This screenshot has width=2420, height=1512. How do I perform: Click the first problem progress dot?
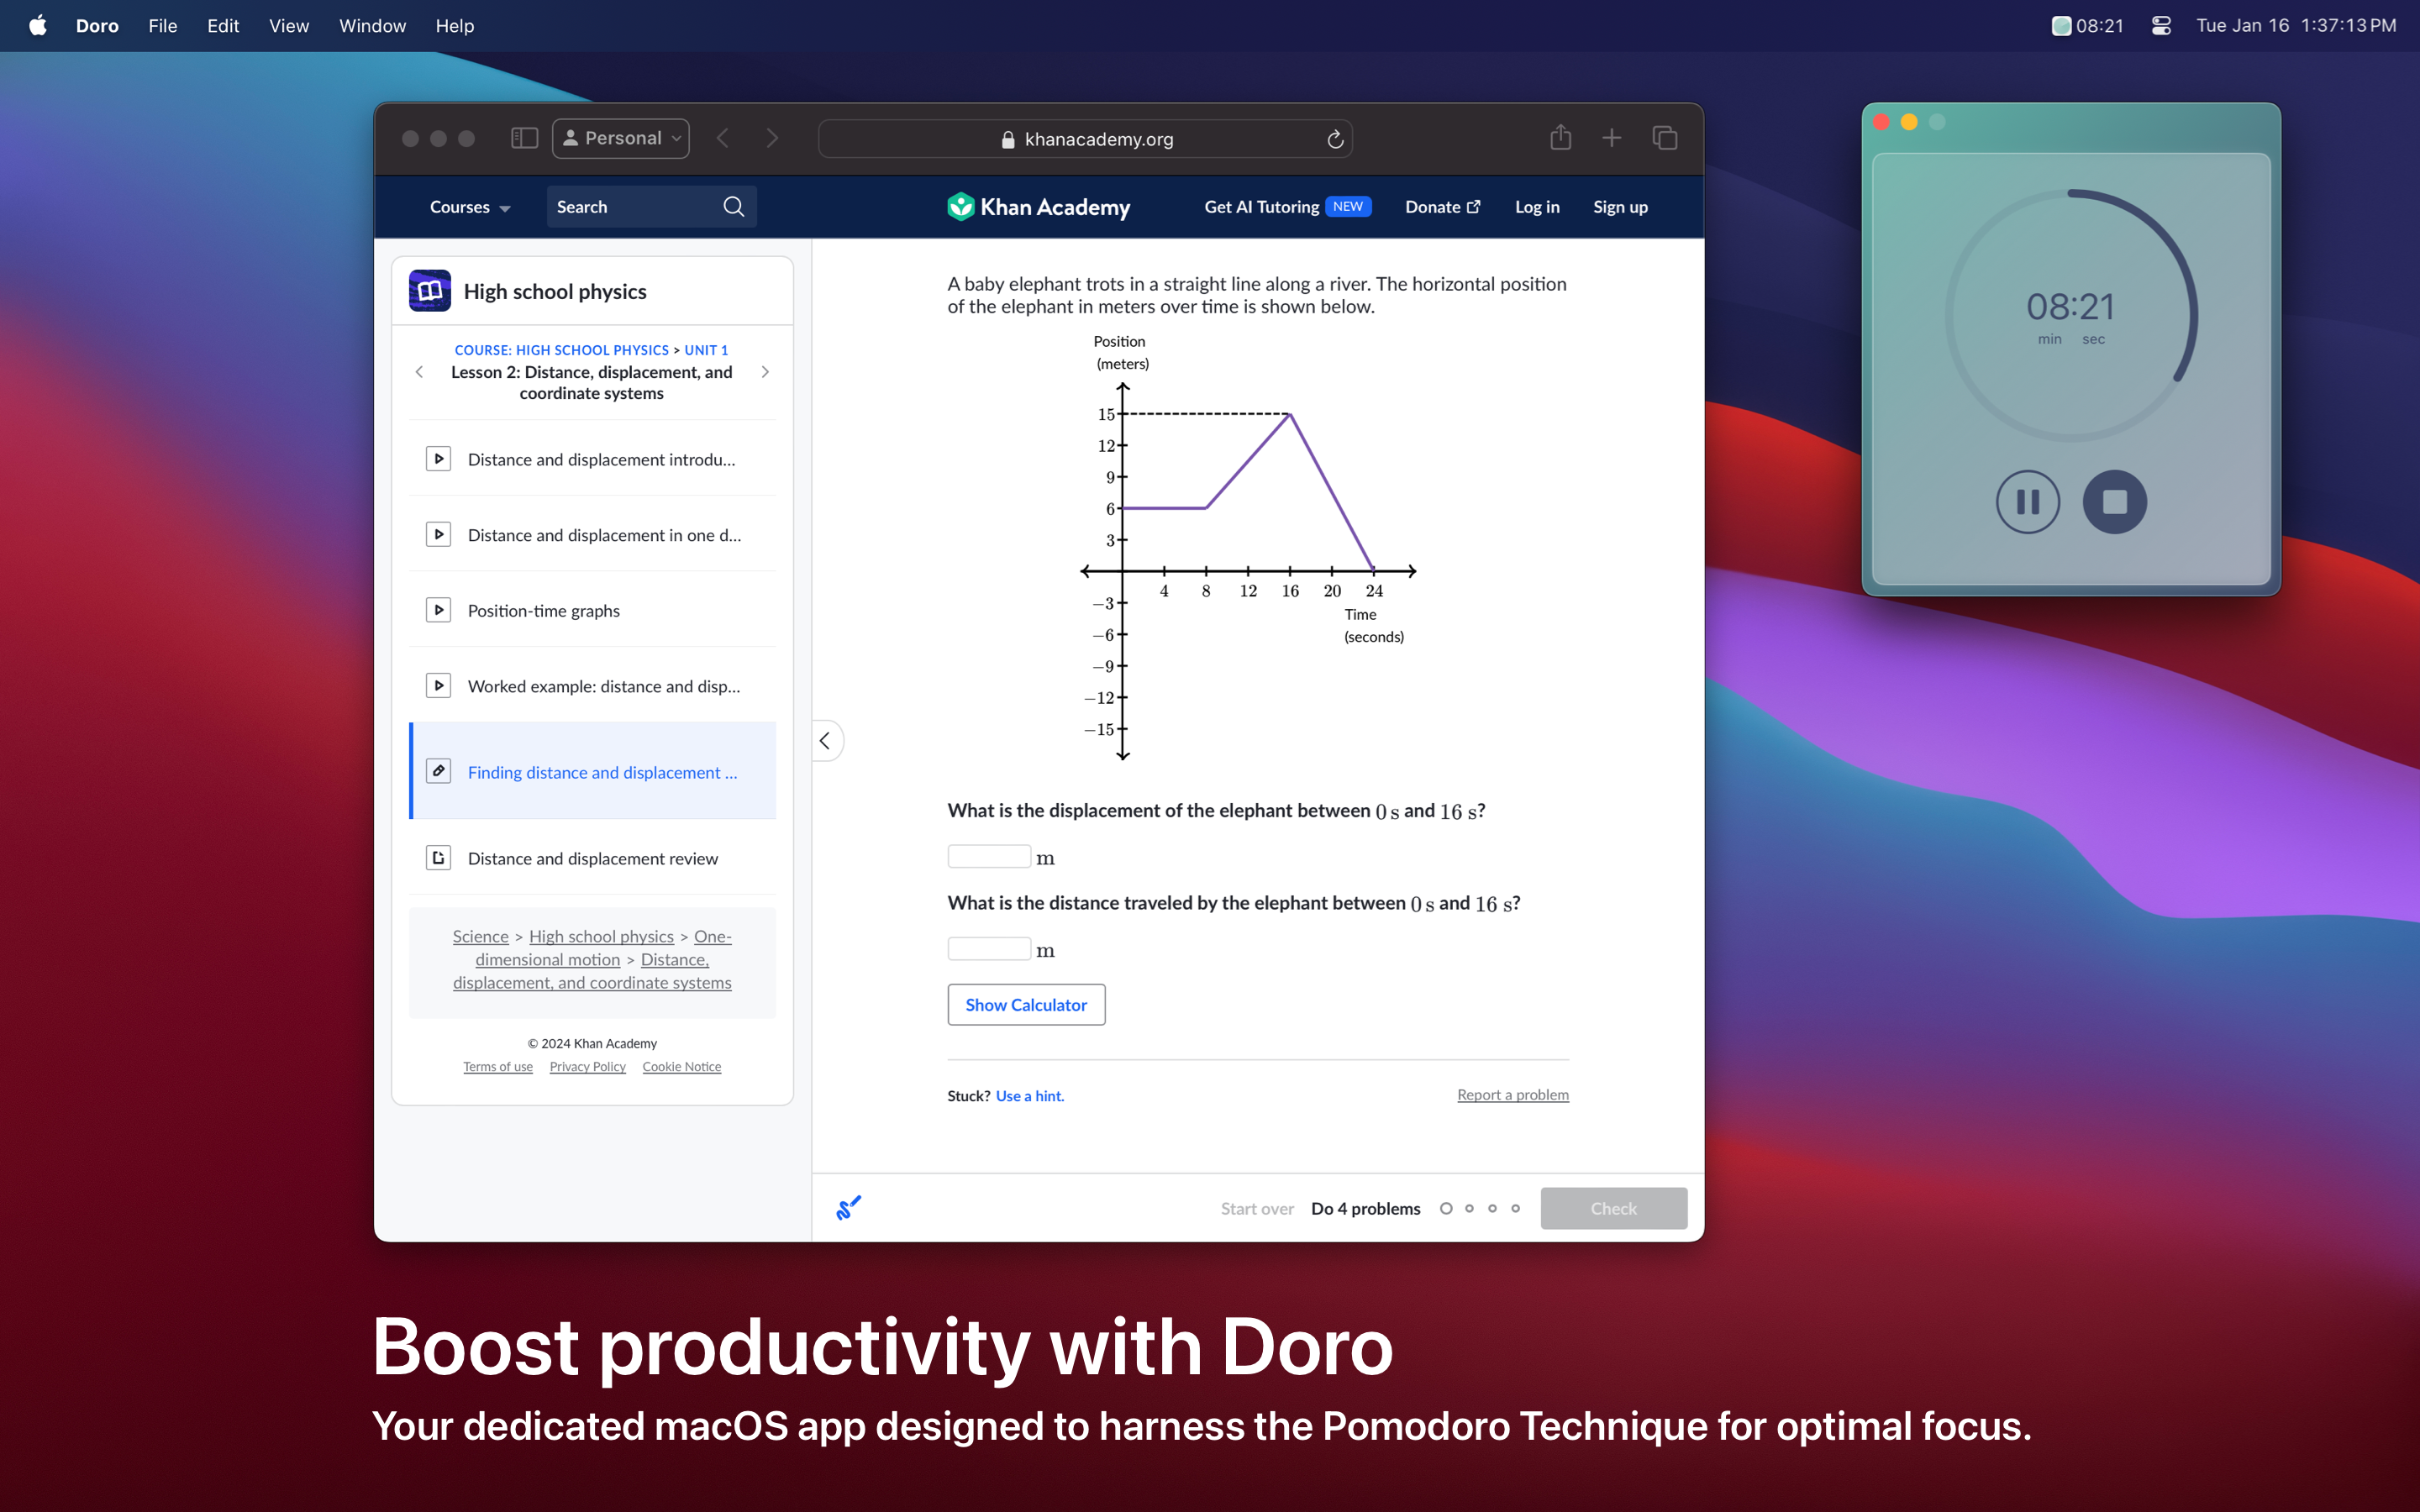click(x=1446, y=1208)
